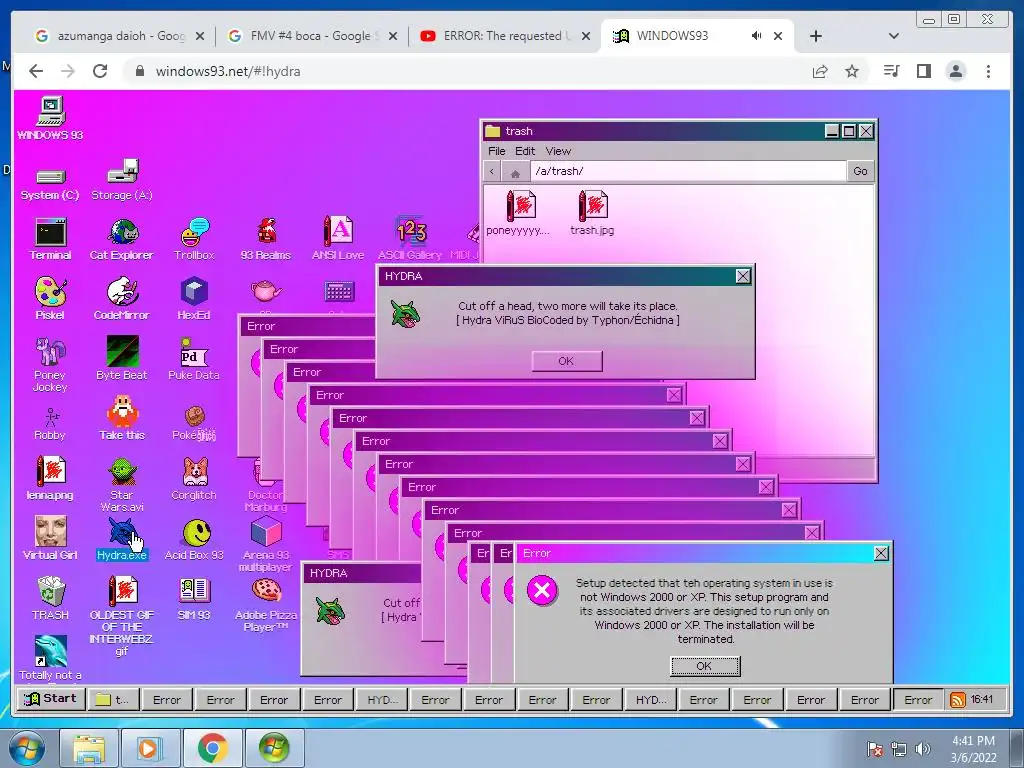Open Adobe Pizza Player icon
The image size is (1024, 768).
[266, 604]
